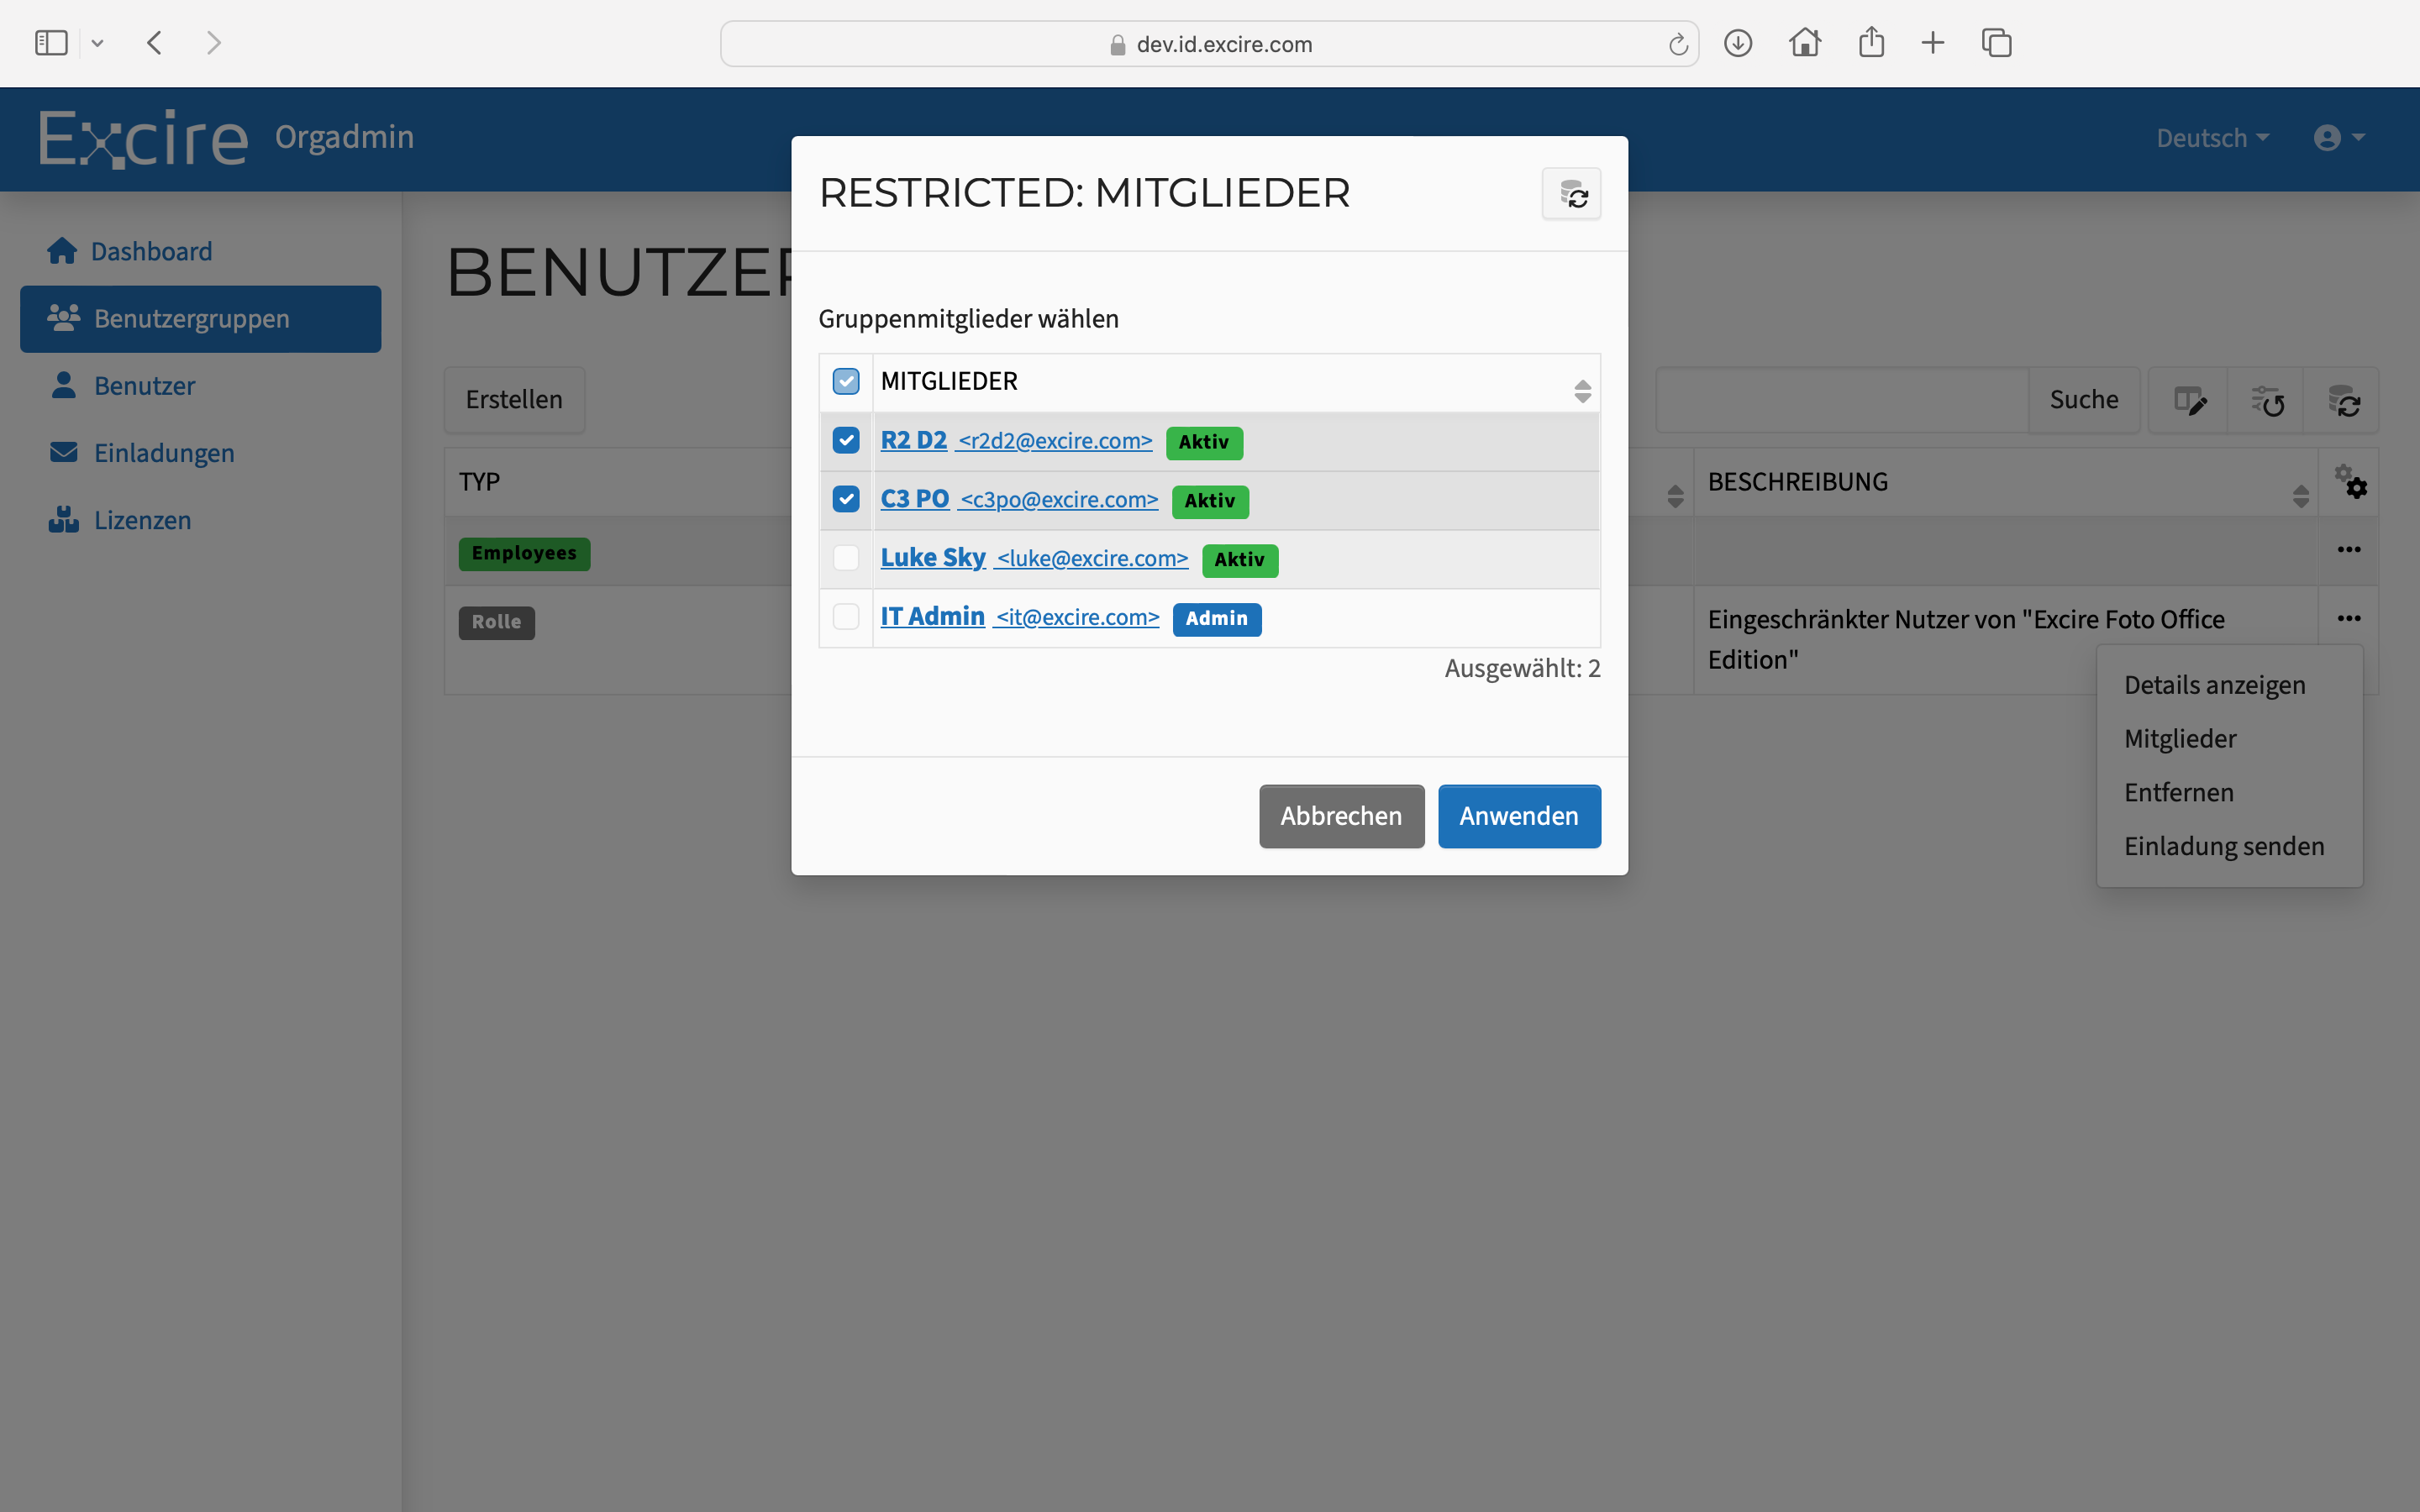Image resolution: width=2420 pixels, height=1512 pixels.
Task: Click the search input field
Action: tap(1841, 400)
